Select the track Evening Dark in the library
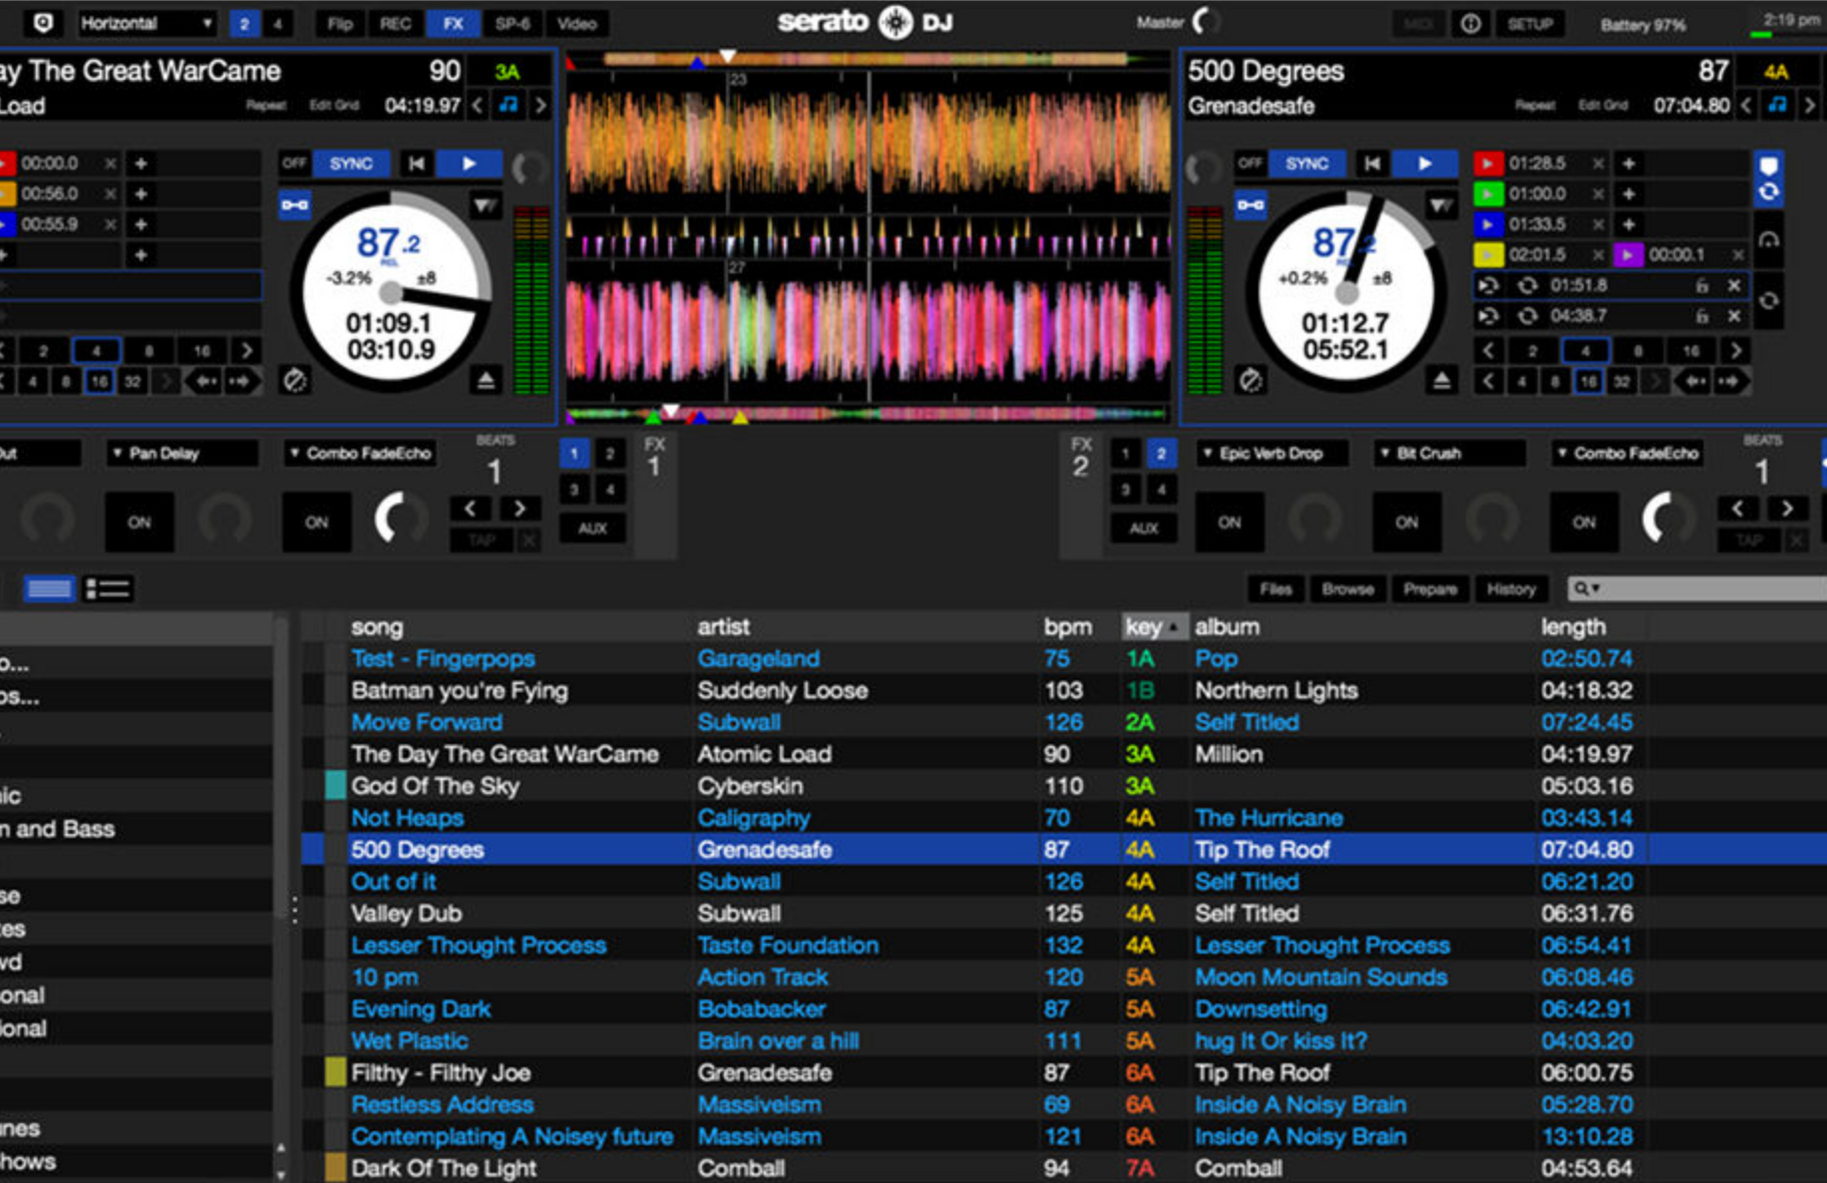This screenshot has width=1827, height=1183. pos(420,1009)
